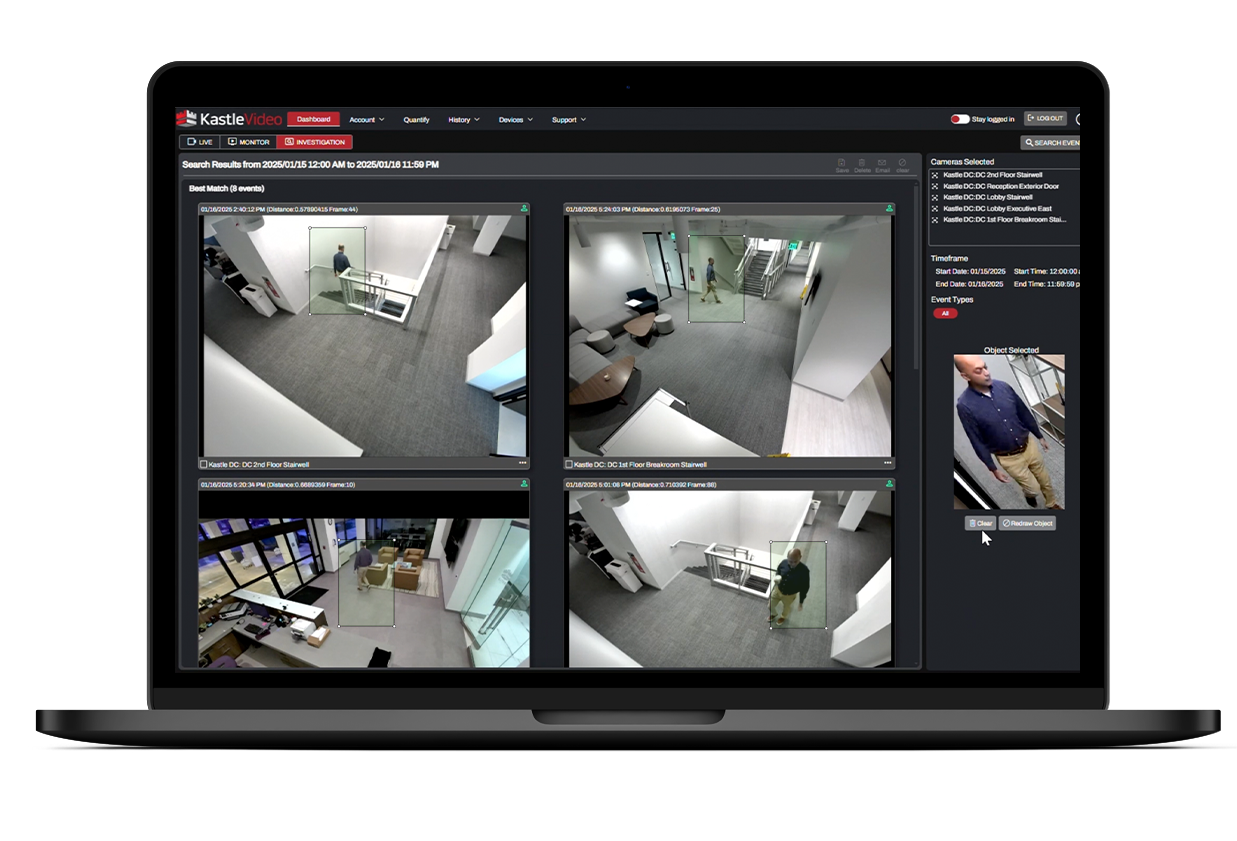Expand the Devices dropdown menu
Image resolution: width=1237 pixels, height=841 pixels.
(x=516, y=120)
